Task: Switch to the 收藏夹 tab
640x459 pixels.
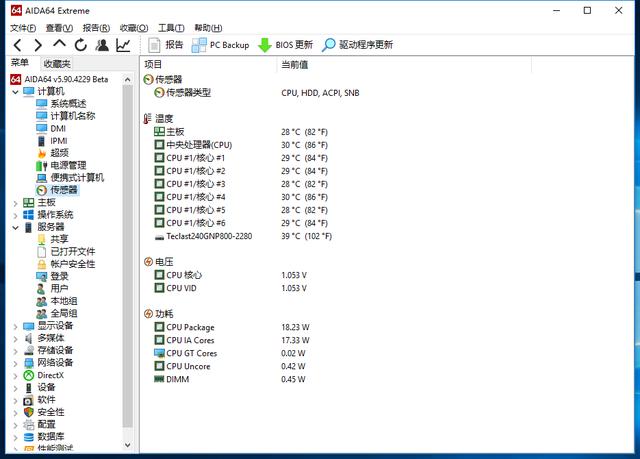Action: [x=57, y=64]
